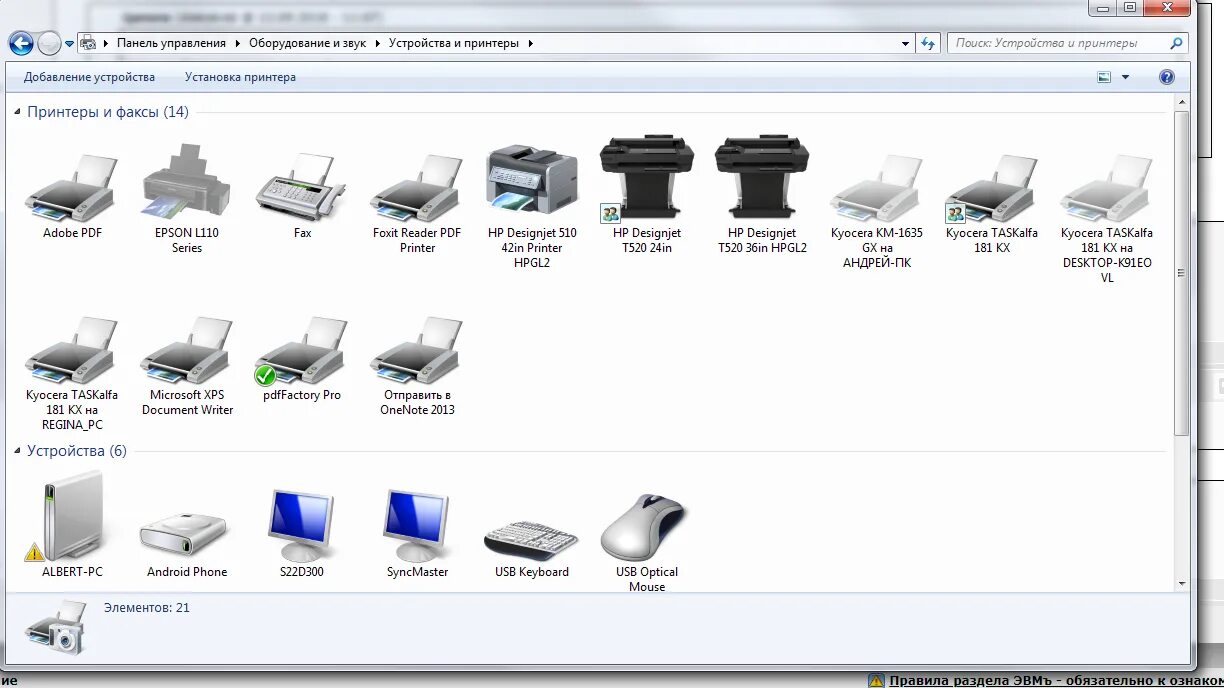
Task: Click Установка принтера in the toolbar
Action: (240, 77)
